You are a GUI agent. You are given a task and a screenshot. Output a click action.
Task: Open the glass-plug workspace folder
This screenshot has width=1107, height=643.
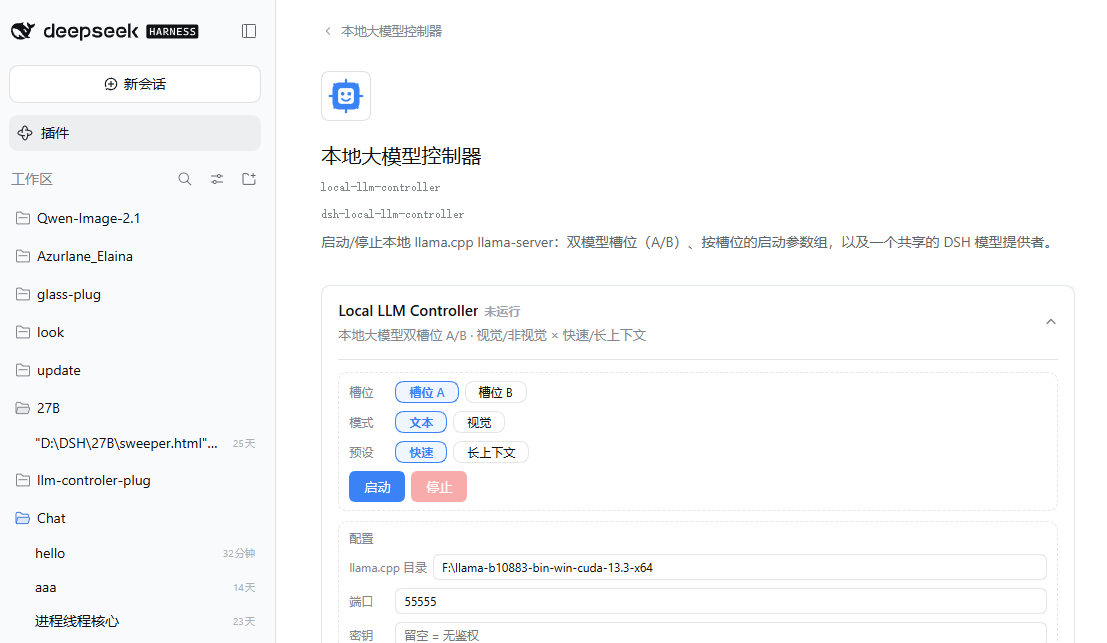[x=135, y=294]
